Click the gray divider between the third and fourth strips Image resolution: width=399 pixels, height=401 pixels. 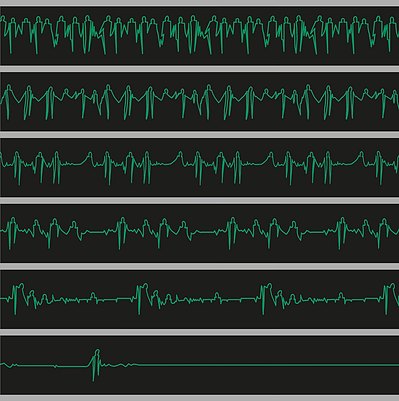coord(199,200)
